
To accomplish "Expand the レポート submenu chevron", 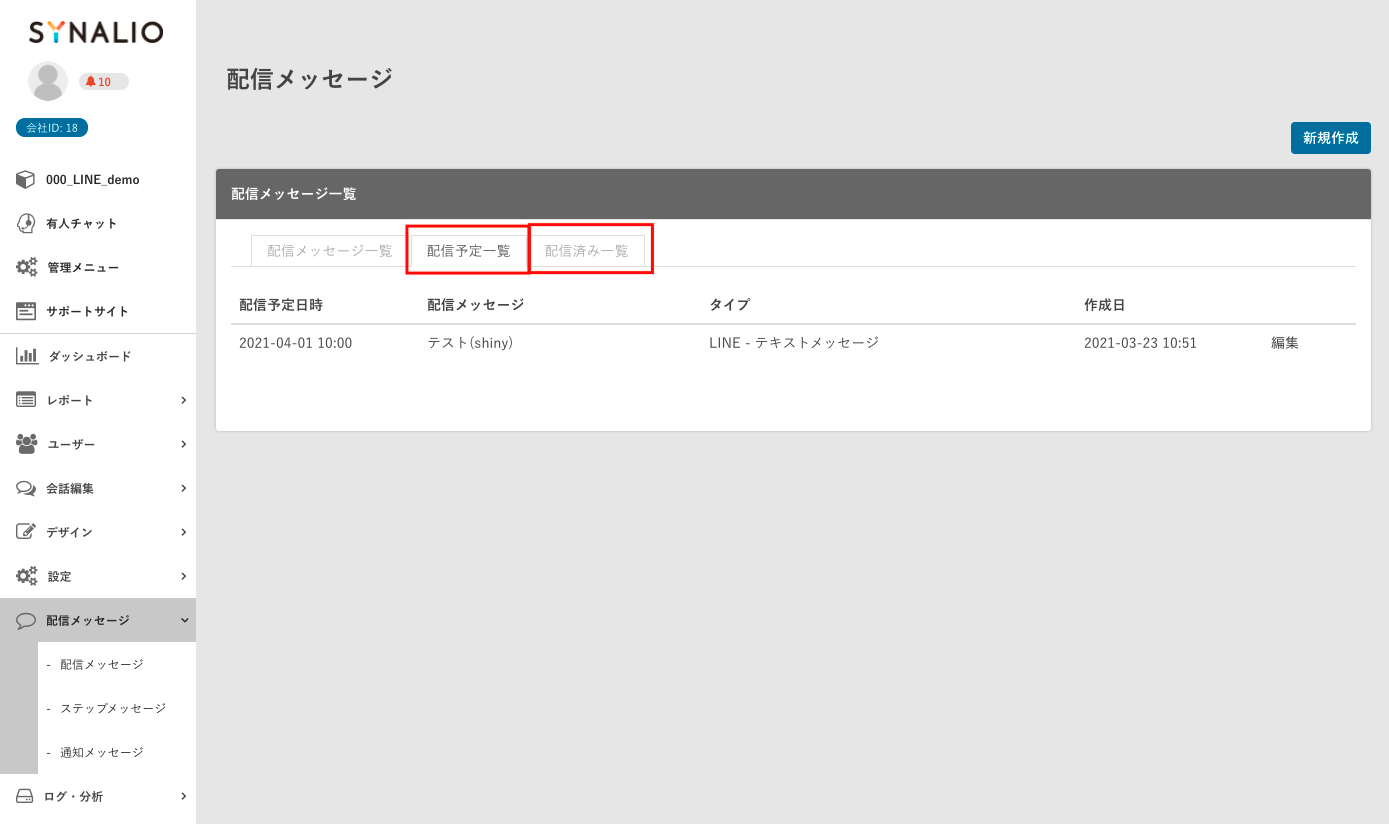I will (x=184, y=400).
